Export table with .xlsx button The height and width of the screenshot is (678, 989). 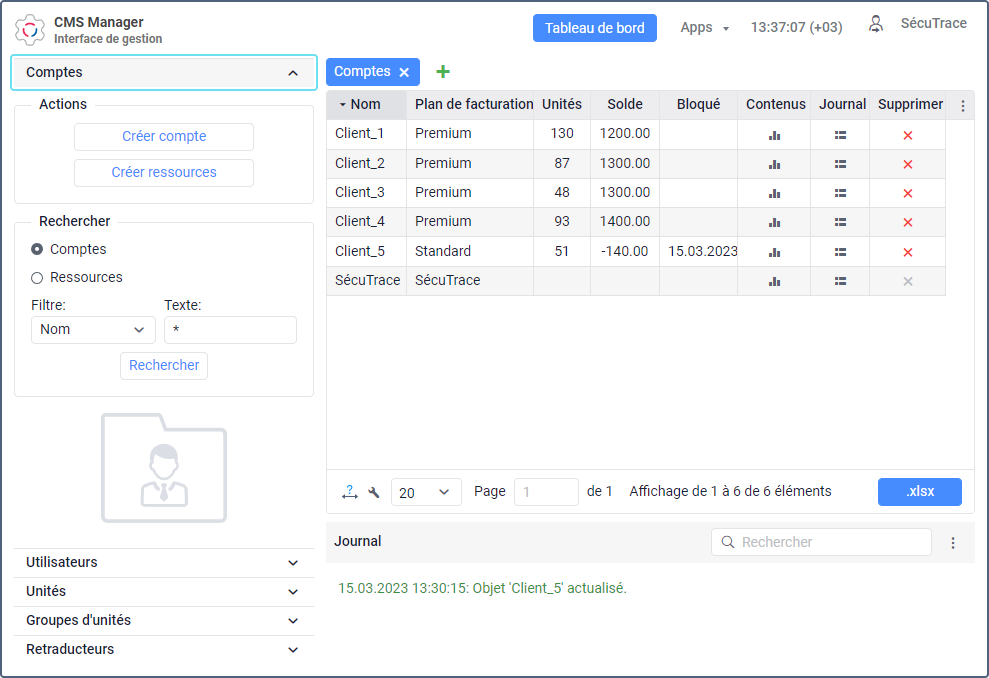(919, 492)
